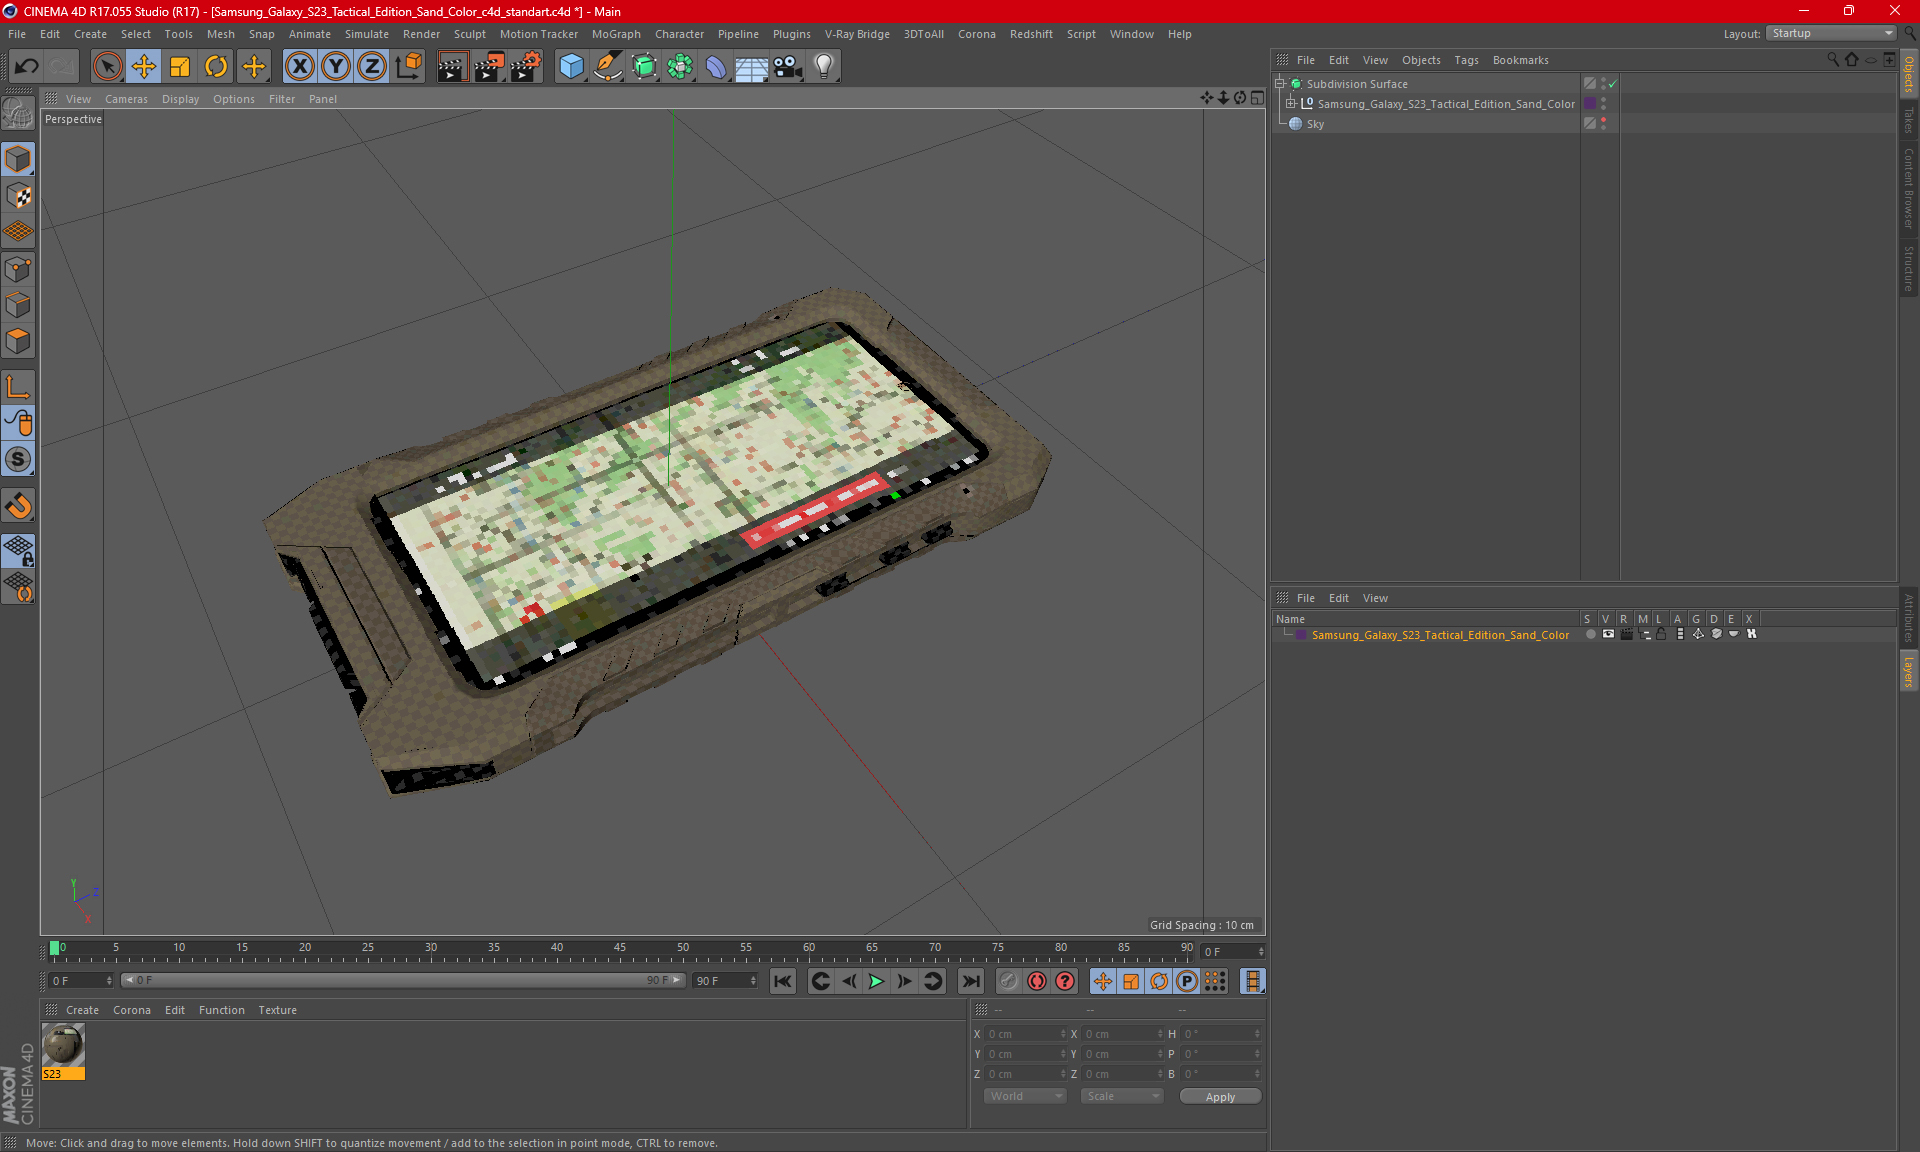Viewport: 1920px width, 1152px height.
Task: Open the Simulate menu
Action: coord(367,34)
